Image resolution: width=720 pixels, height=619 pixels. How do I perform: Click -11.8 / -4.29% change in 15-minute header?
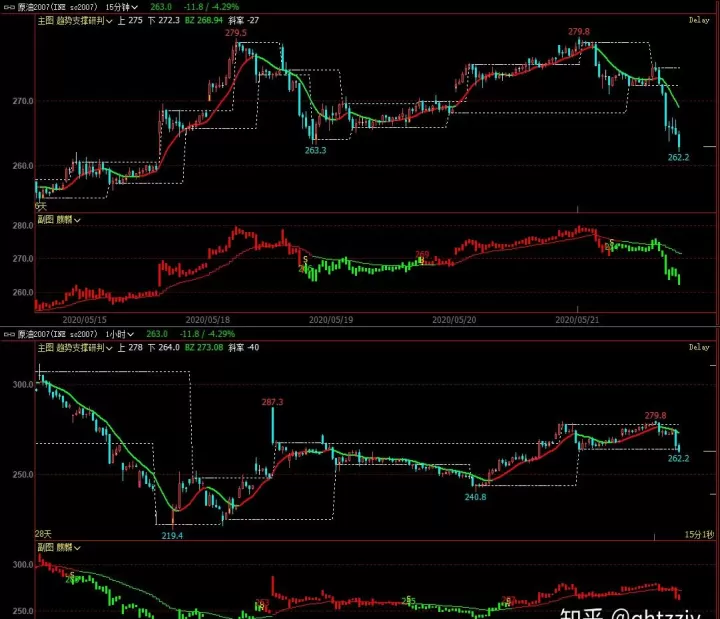click(209, 7)
